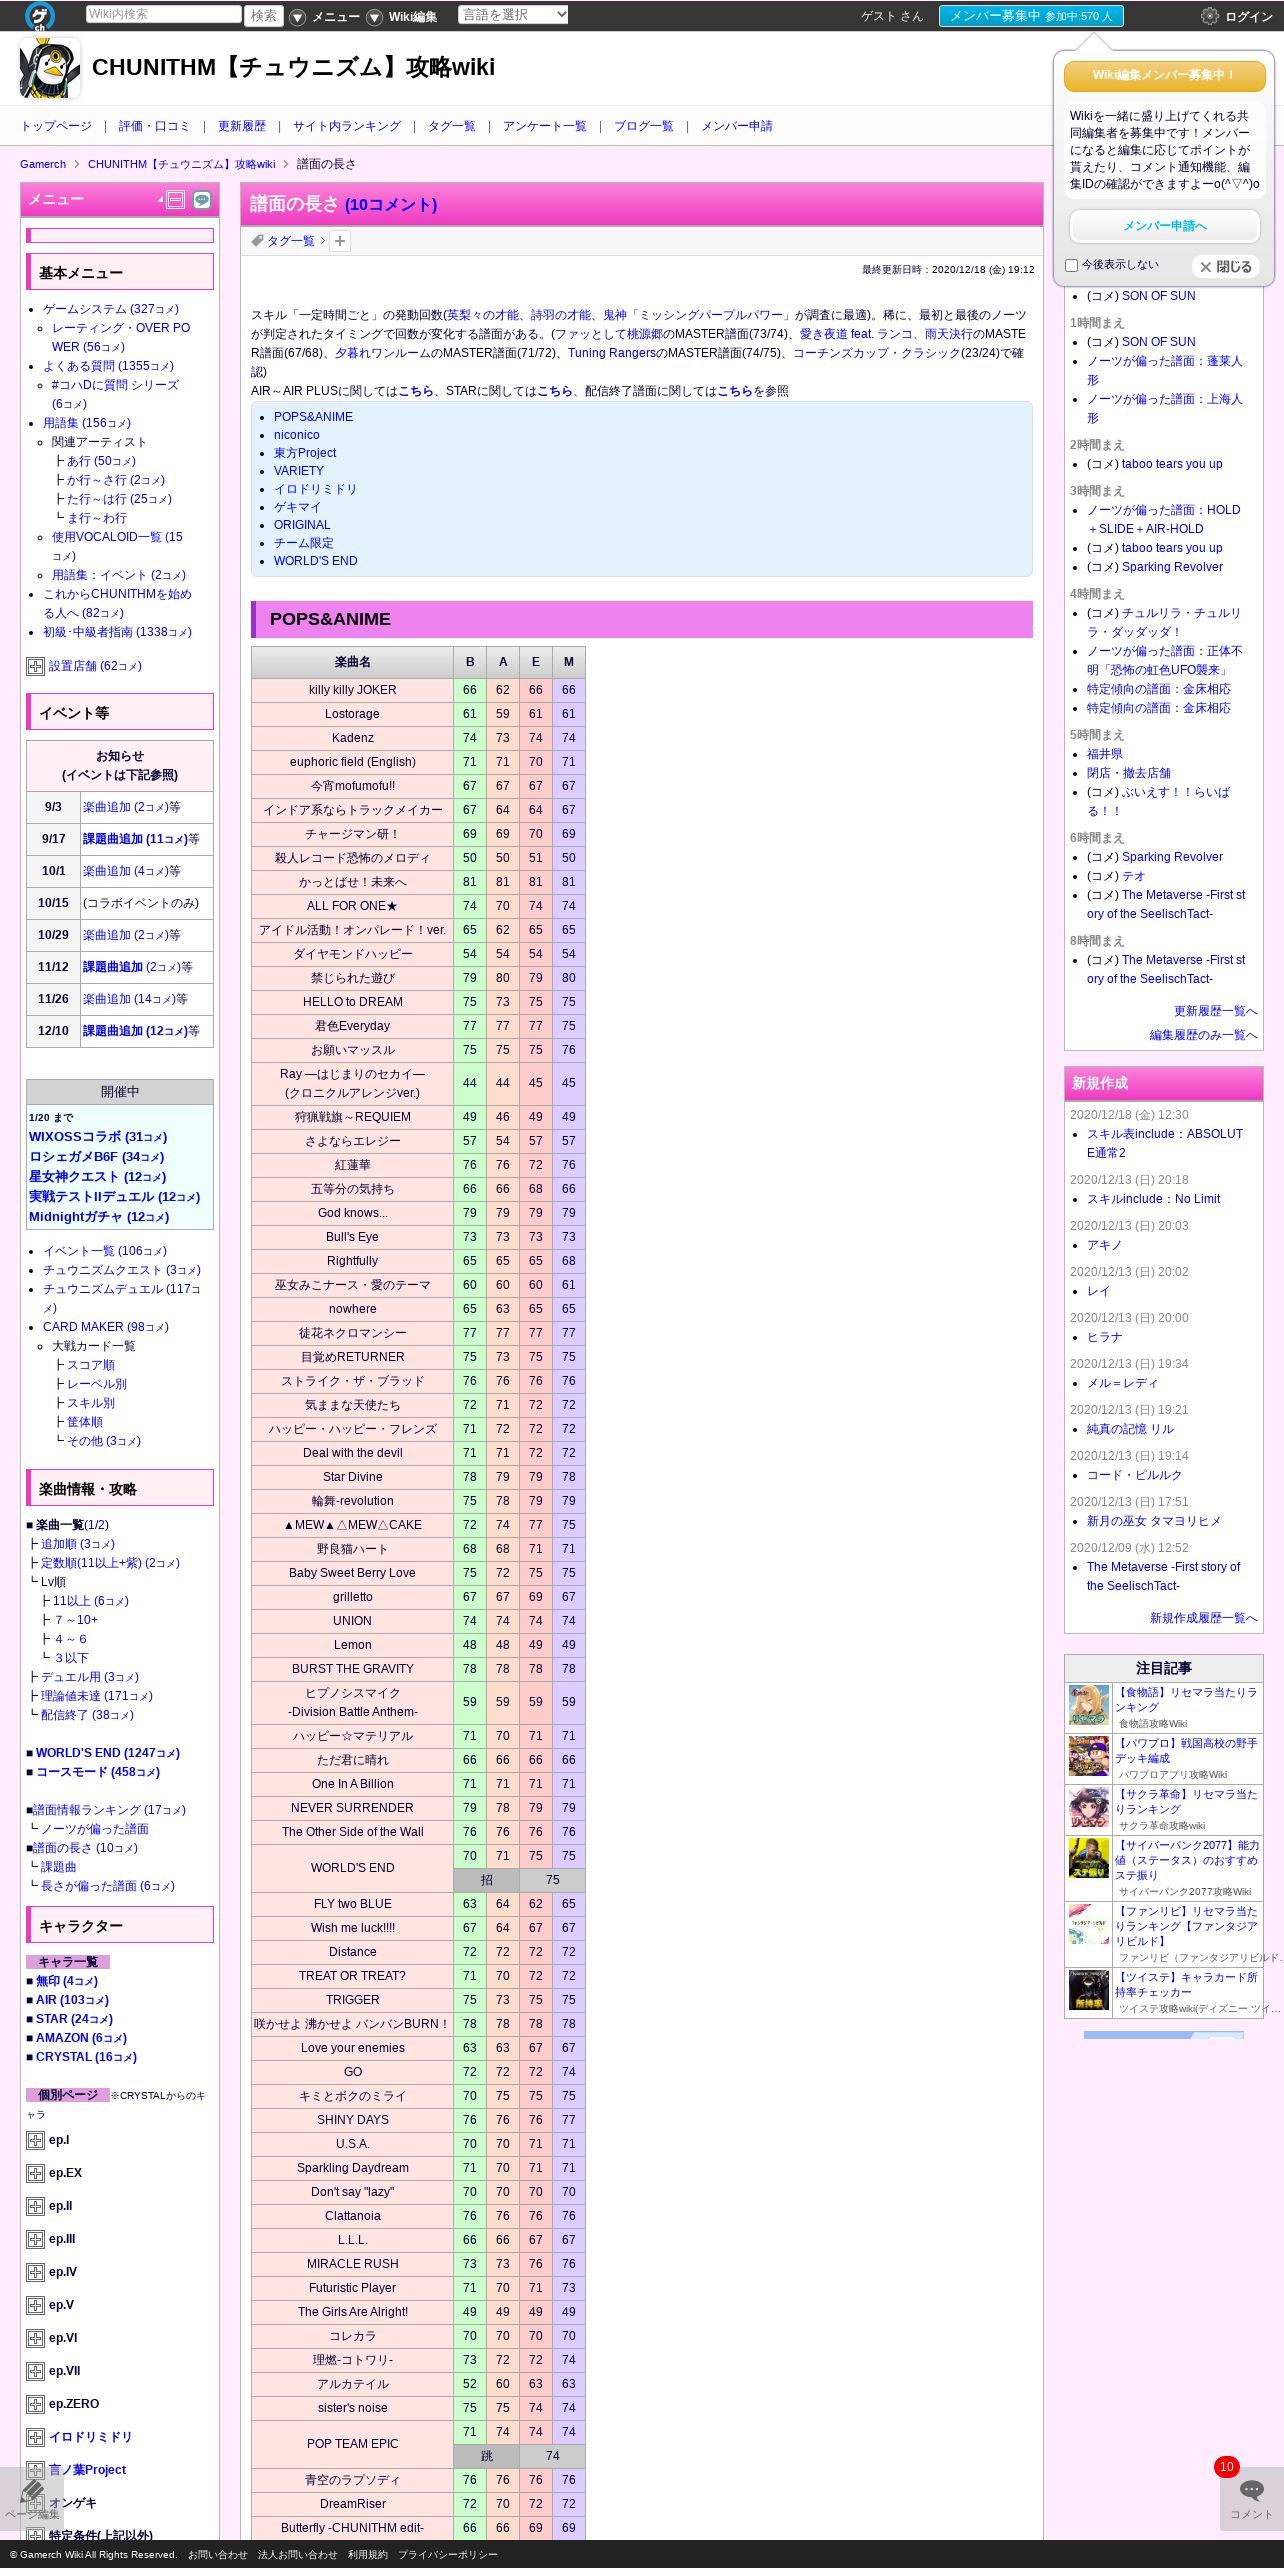The image size is (1284, 2568).
Task: Close the member recruitment popup
Action: tap(1226, 267)
